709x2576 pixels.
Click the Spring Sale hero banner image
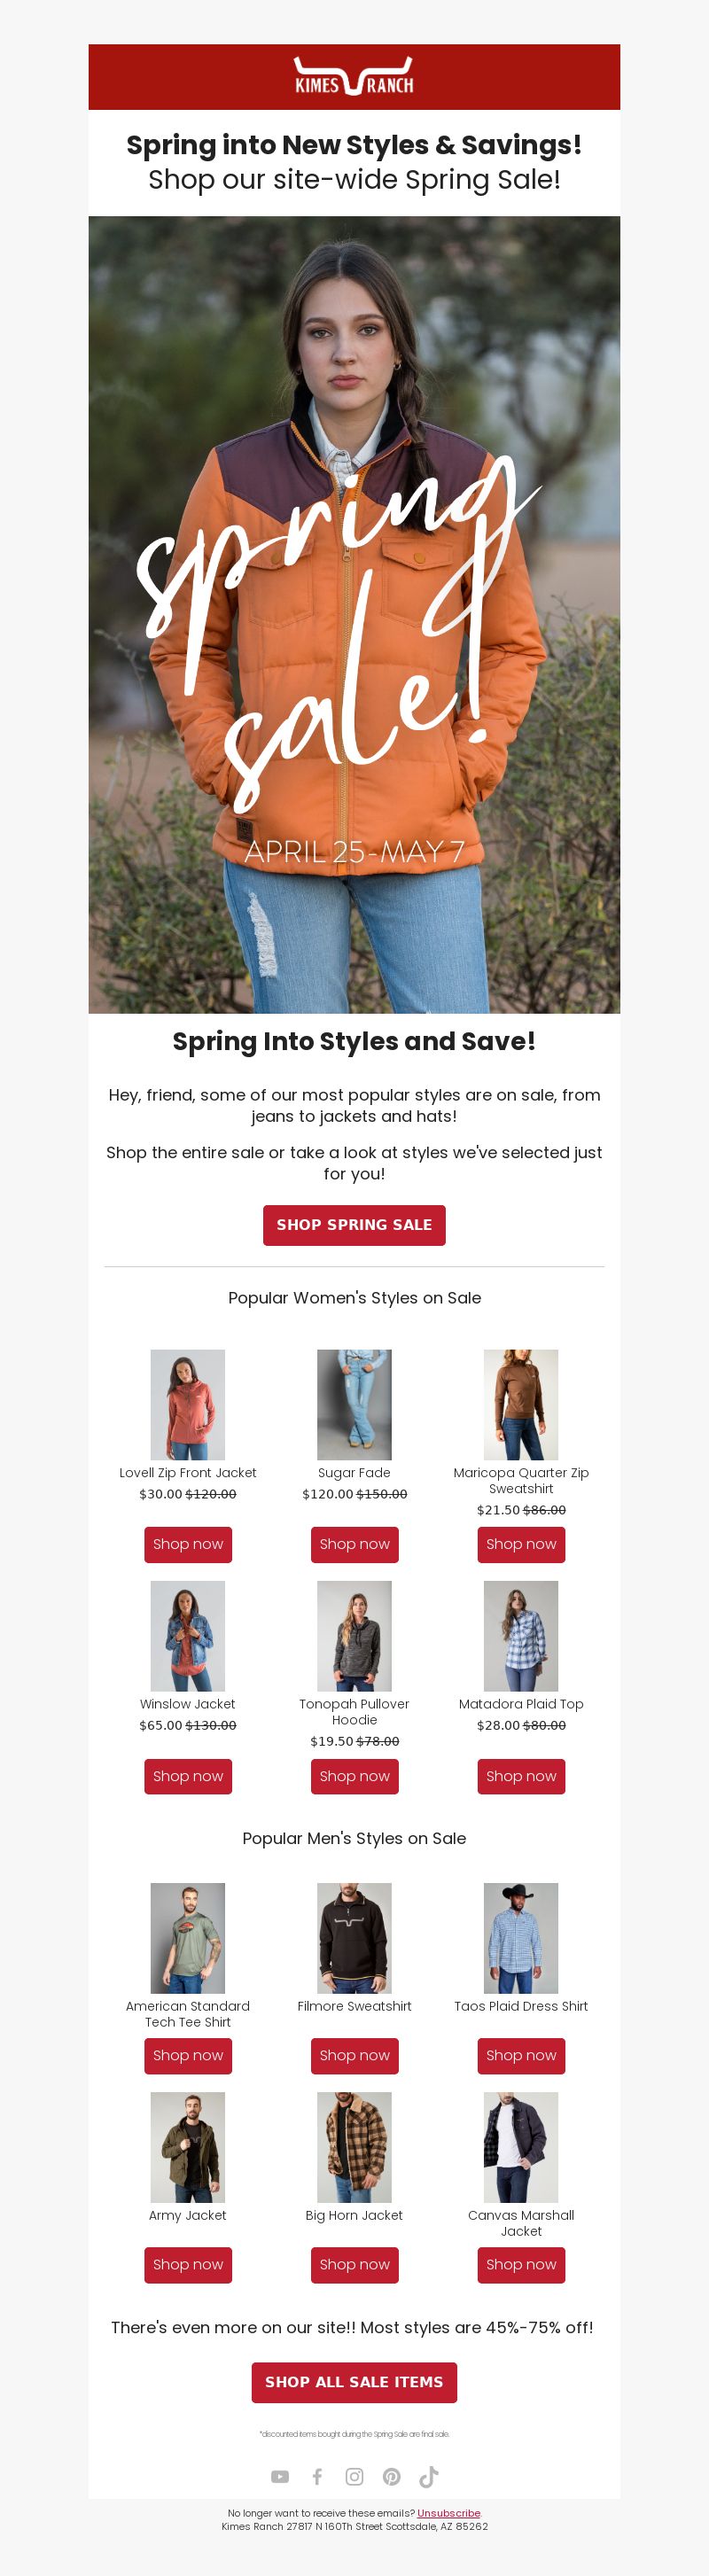point(354,614)
